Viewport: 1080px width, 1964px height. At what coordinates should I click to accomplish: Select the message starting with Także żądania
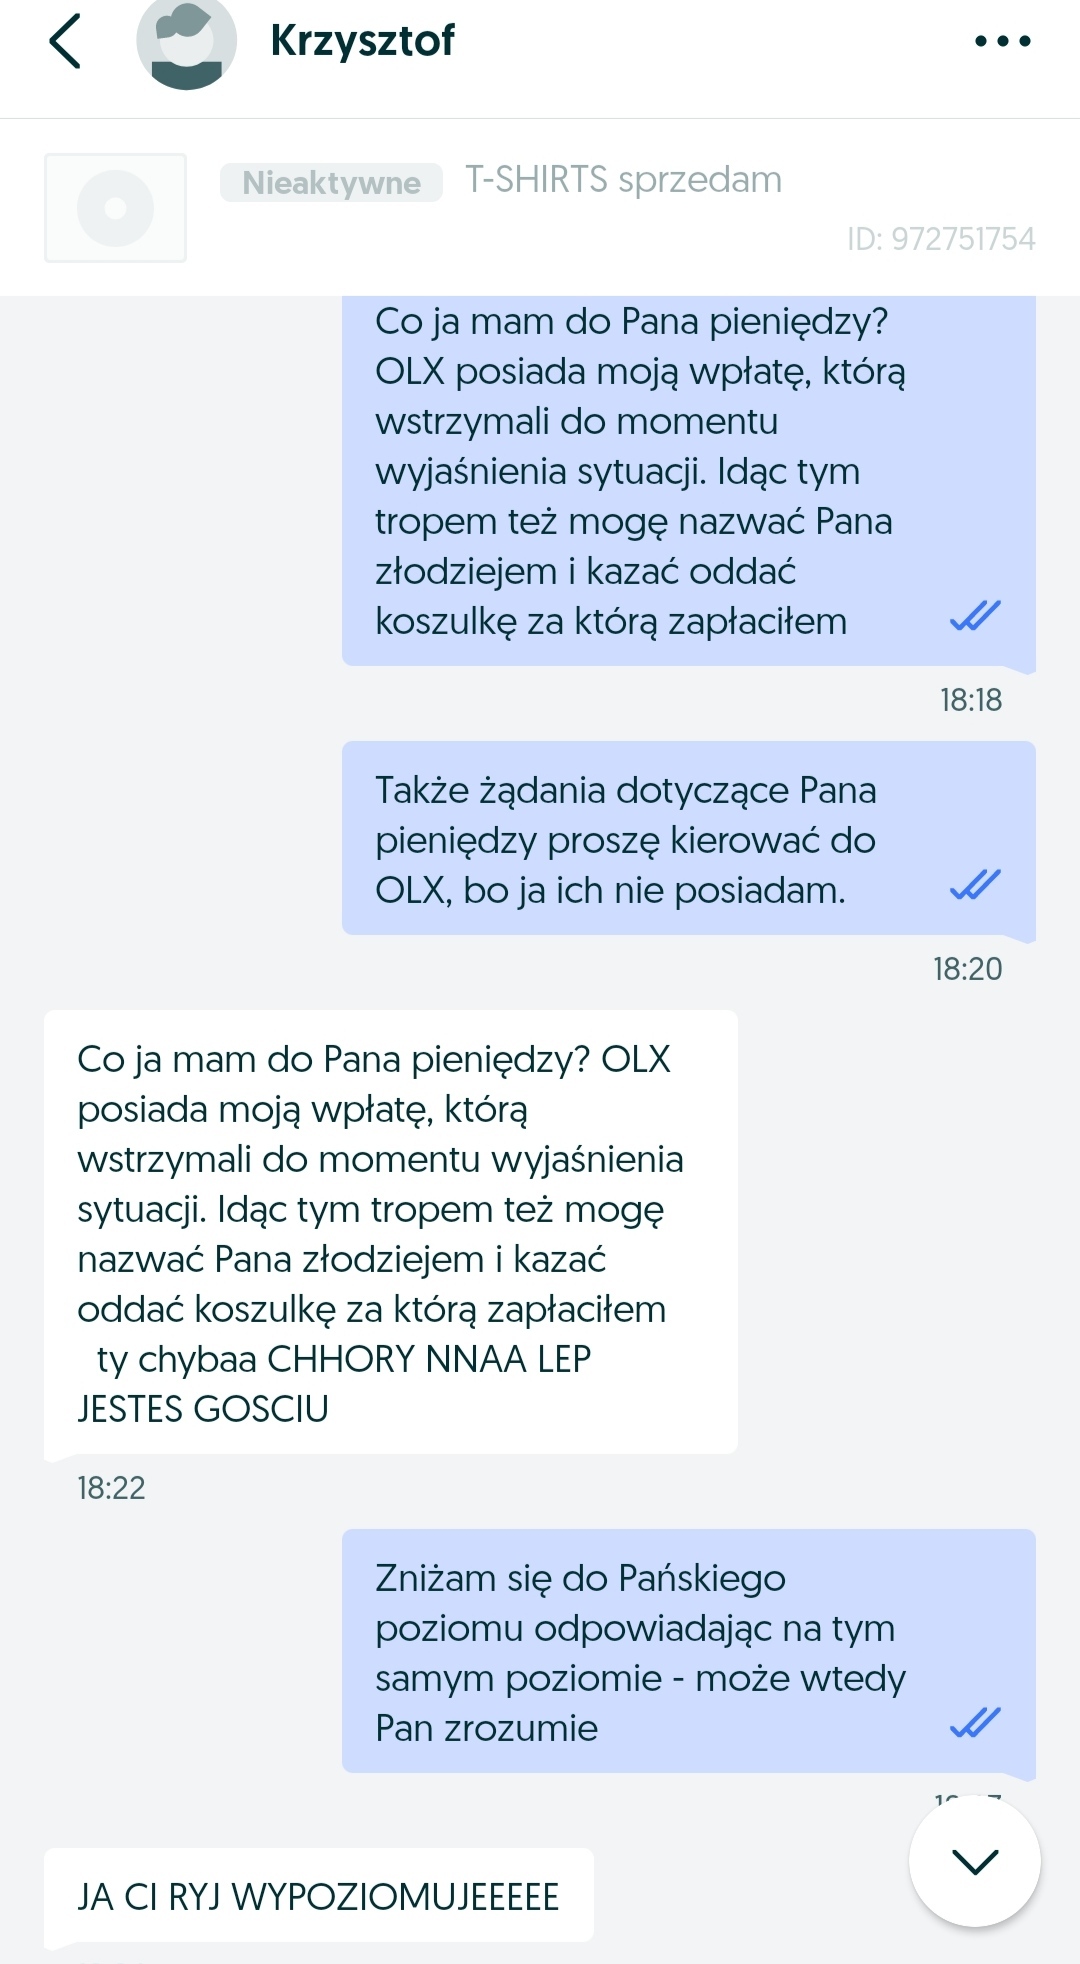[x=689, y=838]
